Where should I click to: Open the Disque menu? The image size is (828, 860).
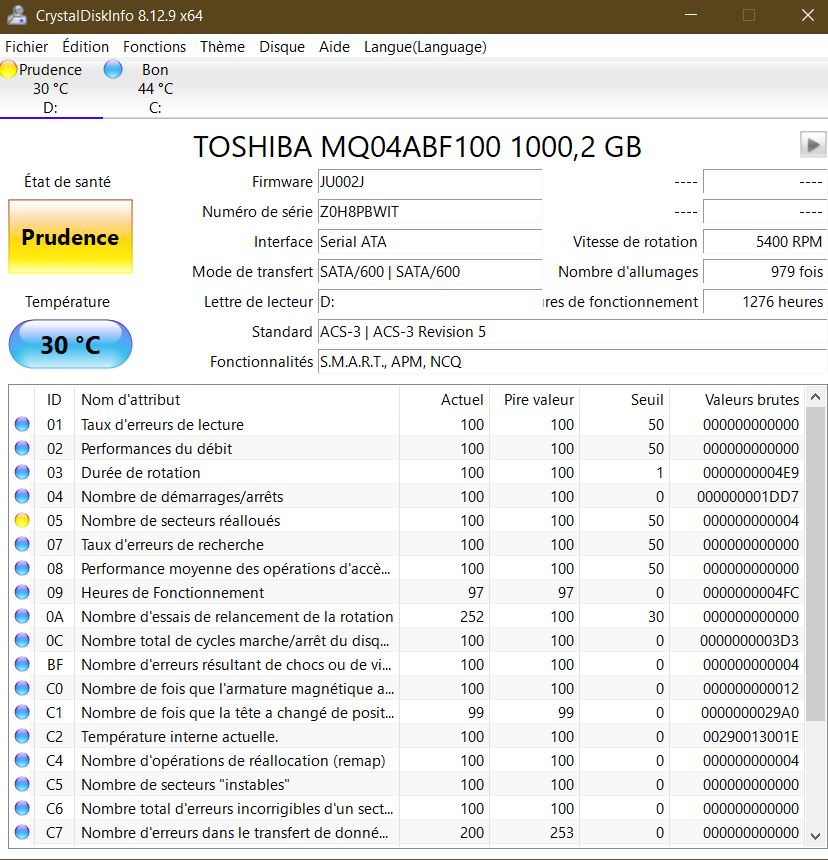pyautogui.click(x=282, y=47)
